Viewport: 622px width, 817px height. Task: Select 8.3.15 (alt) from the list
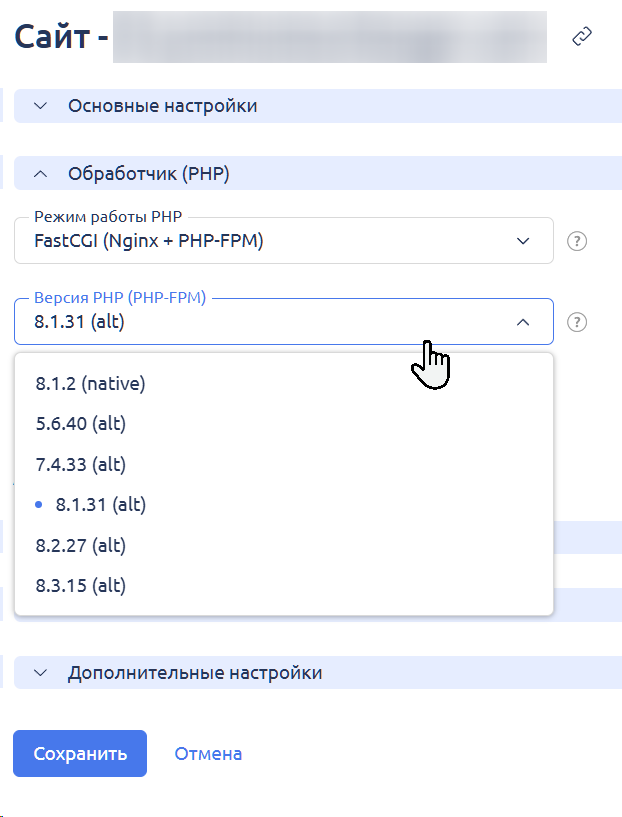pos(81,586)
